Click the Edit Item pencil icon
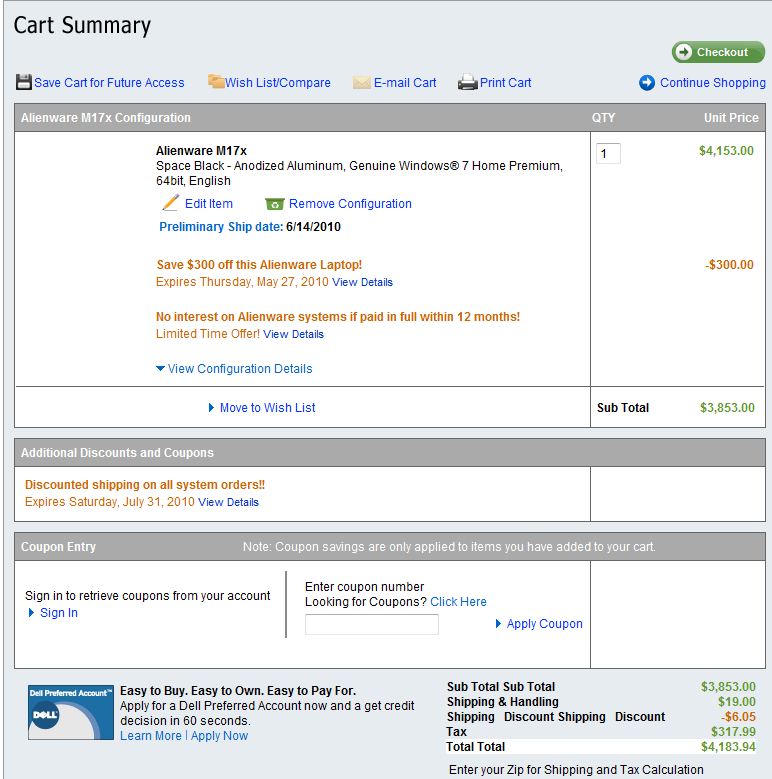 point(171,203)
